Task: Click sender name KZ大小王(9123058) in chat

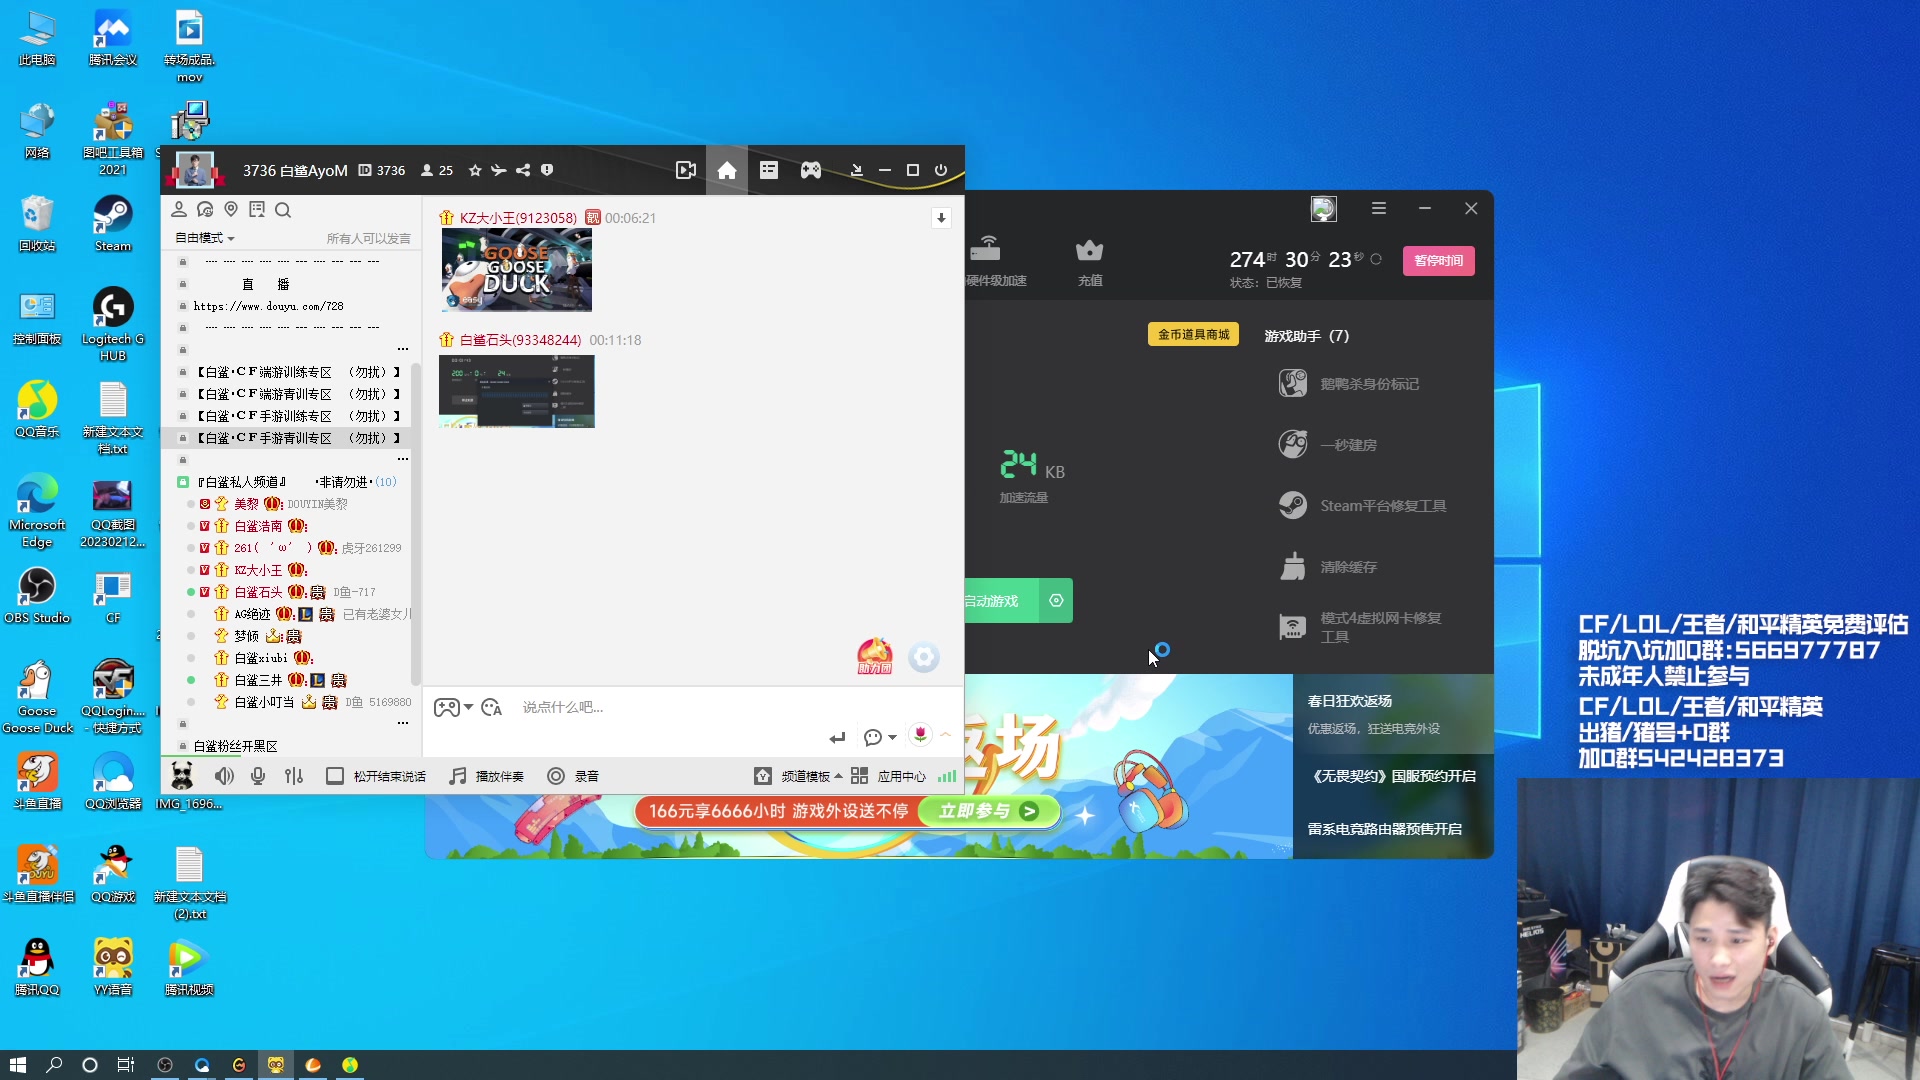Action: click(518, 218)
